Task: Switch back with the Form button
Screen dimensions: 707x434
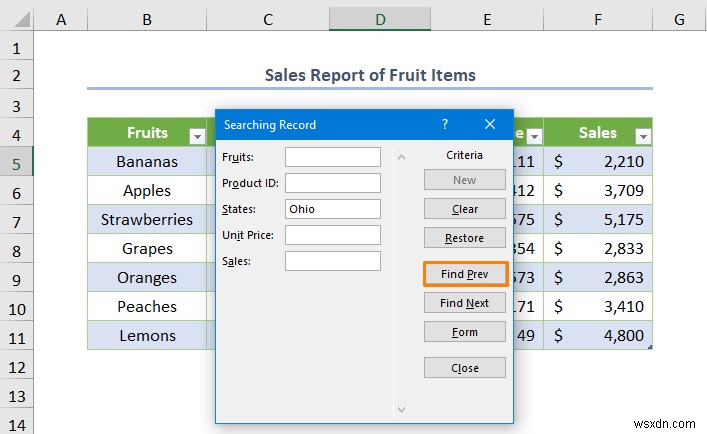Action: coord(465,332)
